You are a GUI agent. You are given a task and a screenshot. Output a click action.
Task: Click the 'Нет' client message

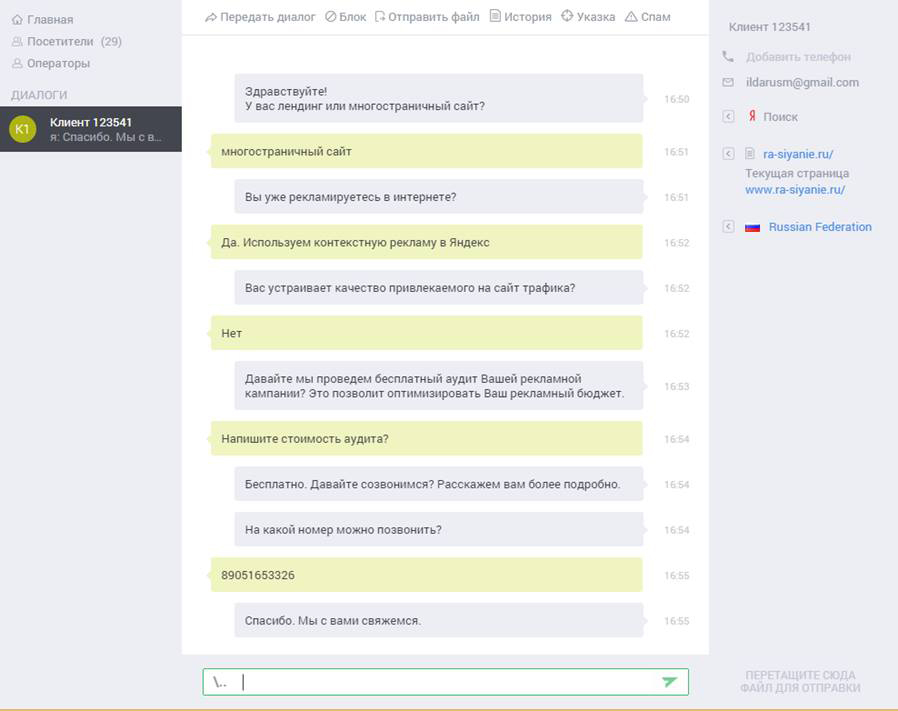(x=427, y=333)
